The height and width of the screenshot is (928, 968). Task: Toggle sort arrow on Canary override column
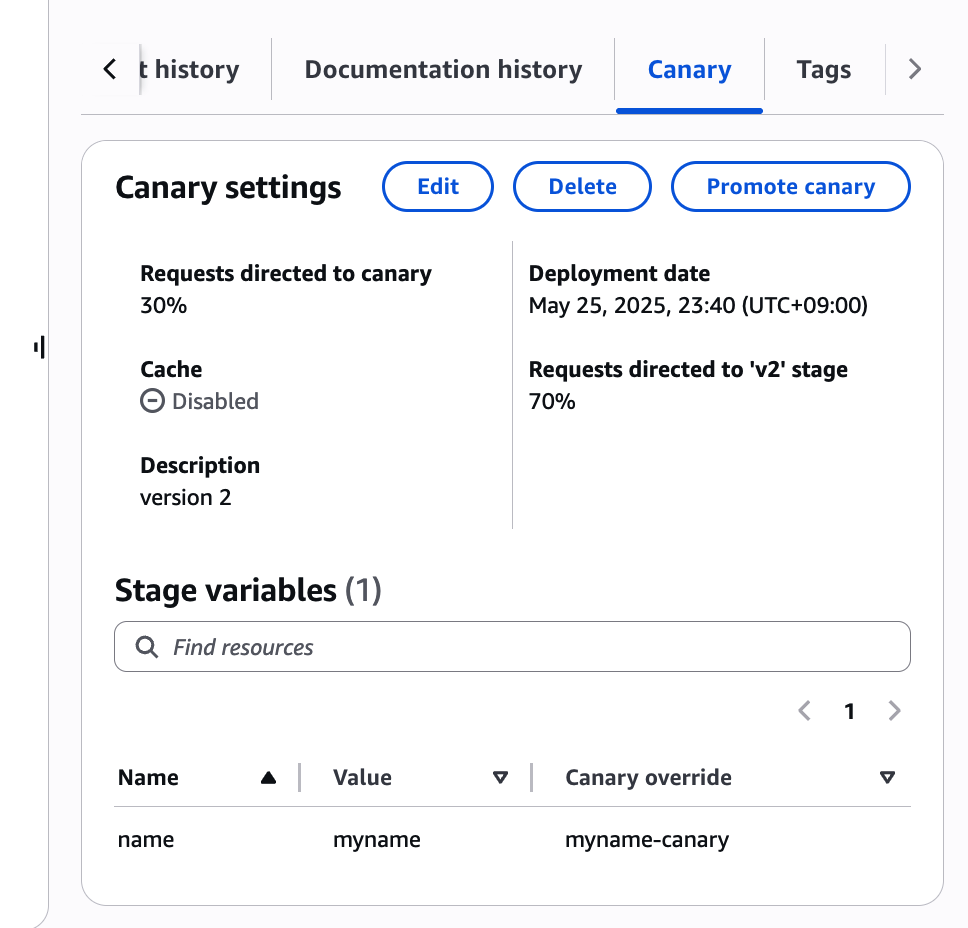886,778
